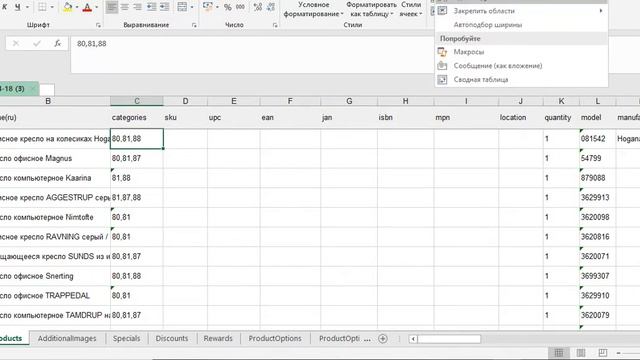Decrease decimal places
Screen dimensions: 640x360
[270, 7]
